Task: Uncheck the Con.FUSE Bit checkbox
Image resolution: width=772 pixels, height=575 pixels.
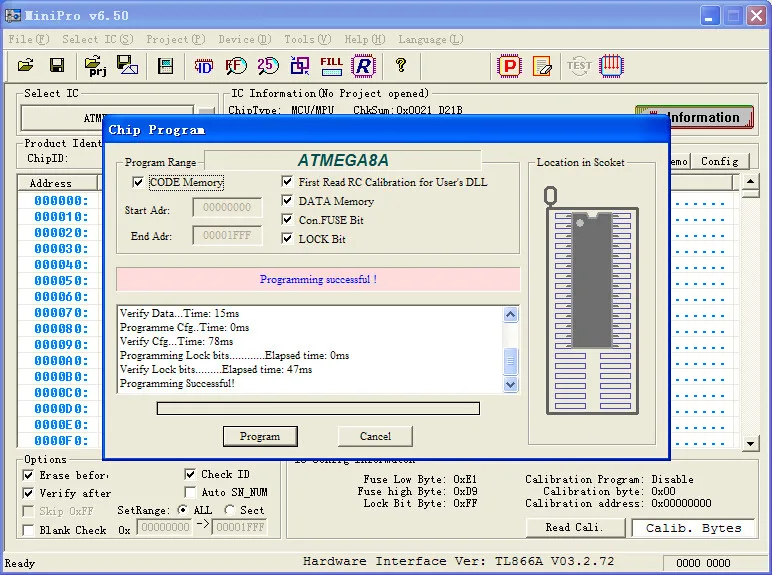Action: pyautogui.click(x=288, y=219)
